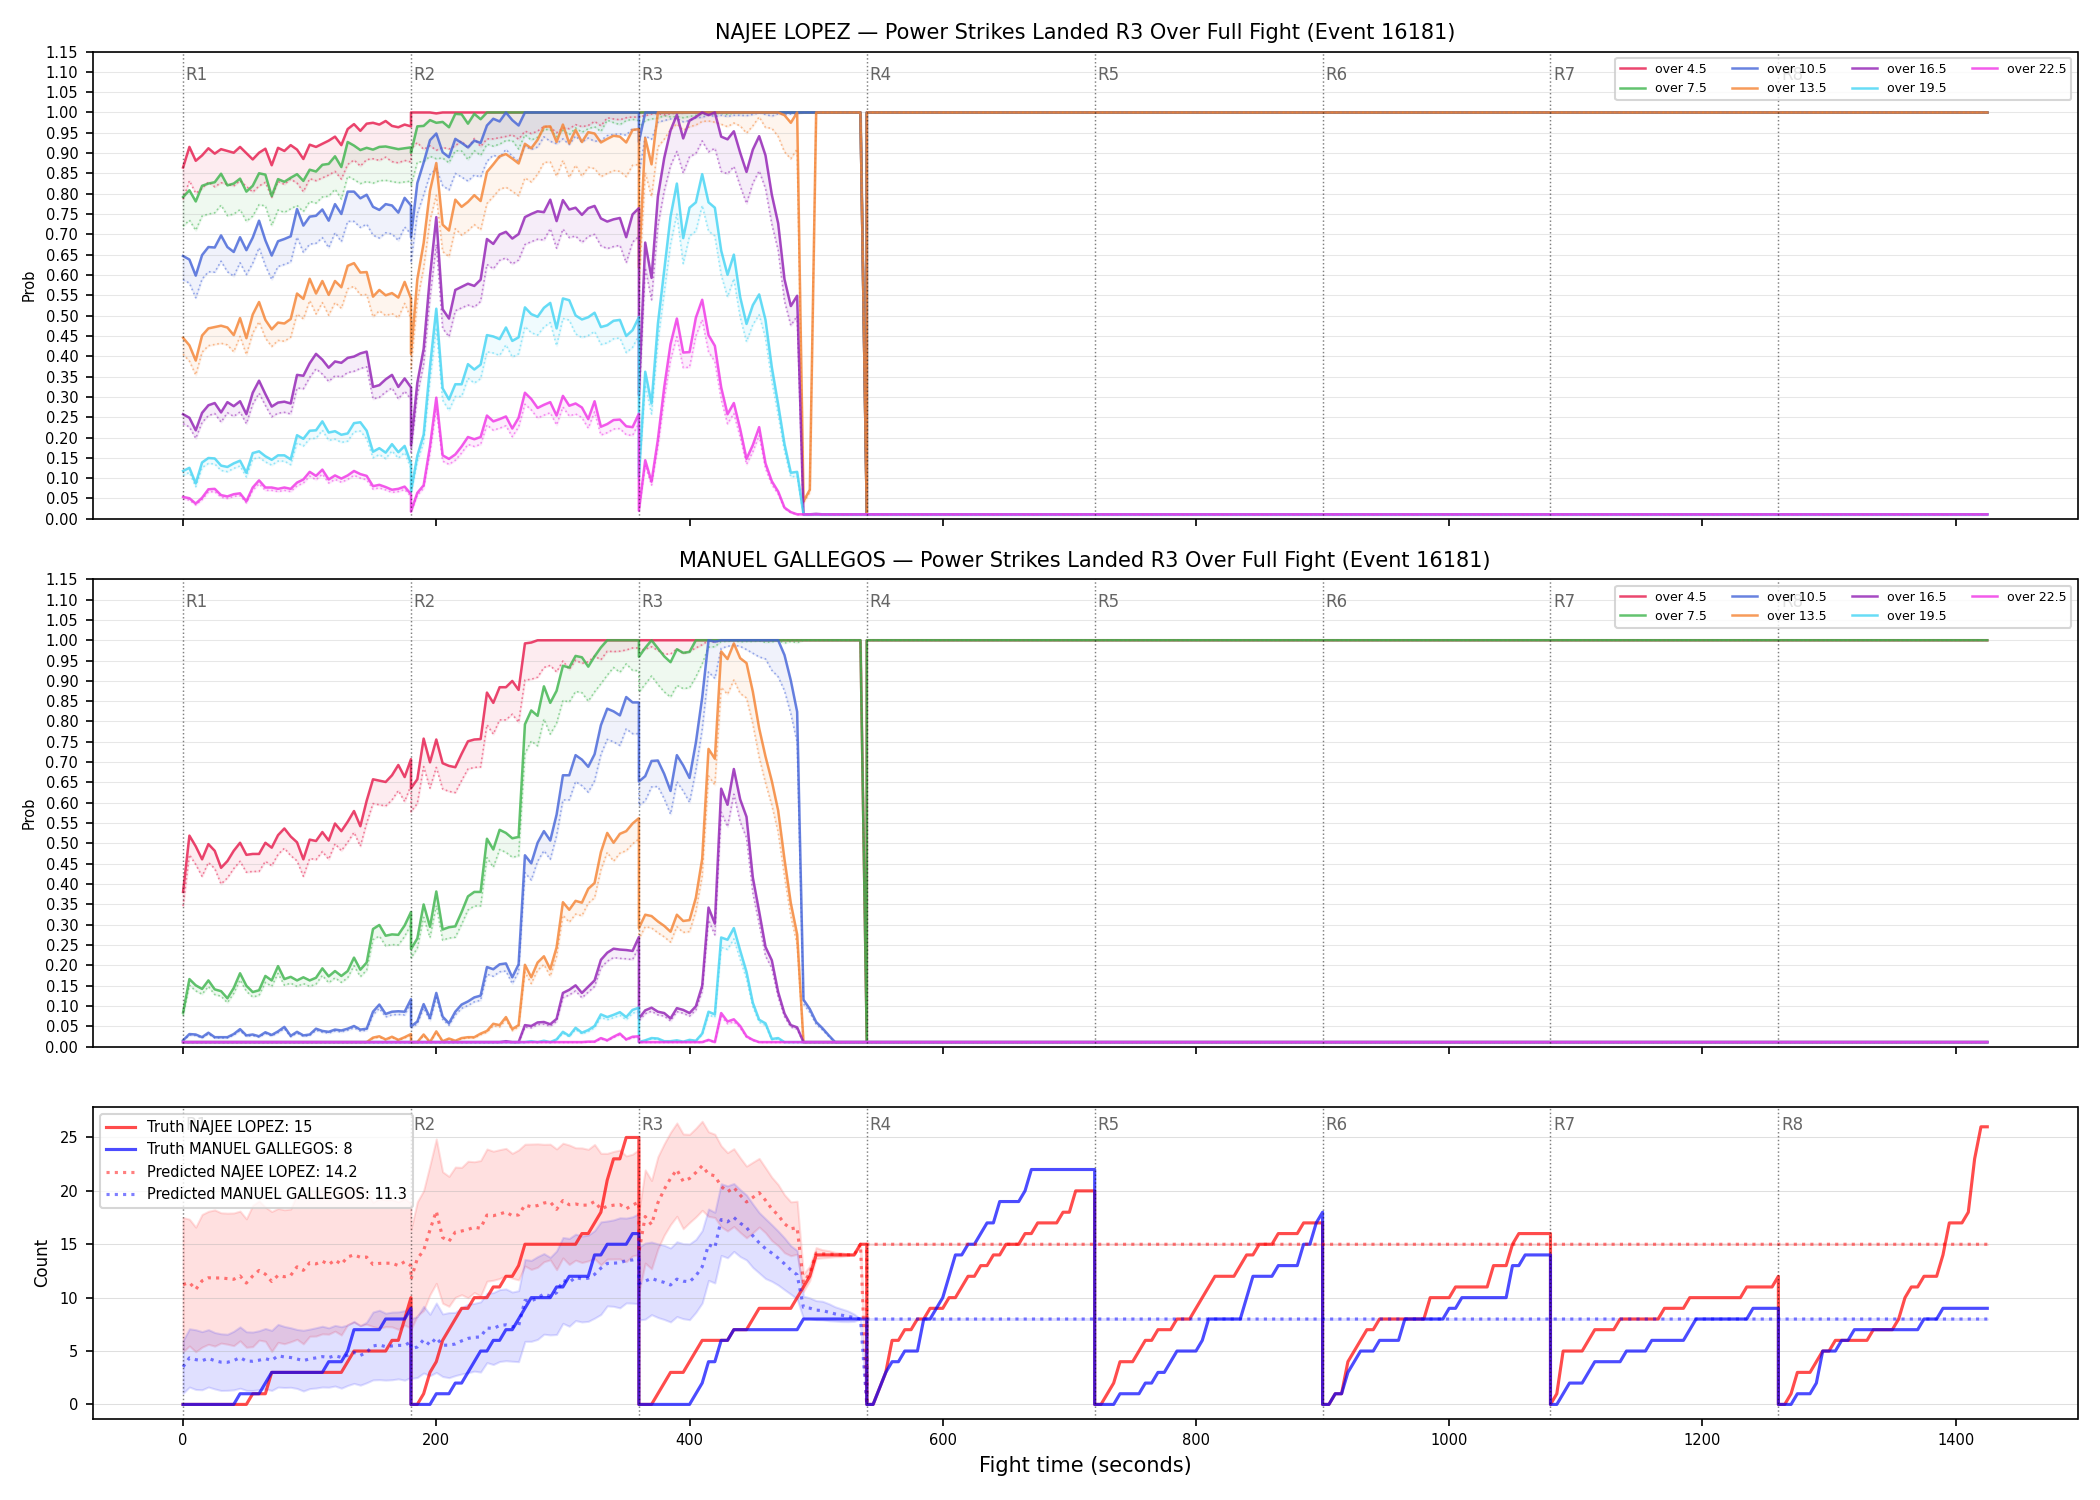Click the R5 round marker in Najee Lopez chart

[1108, 74]
